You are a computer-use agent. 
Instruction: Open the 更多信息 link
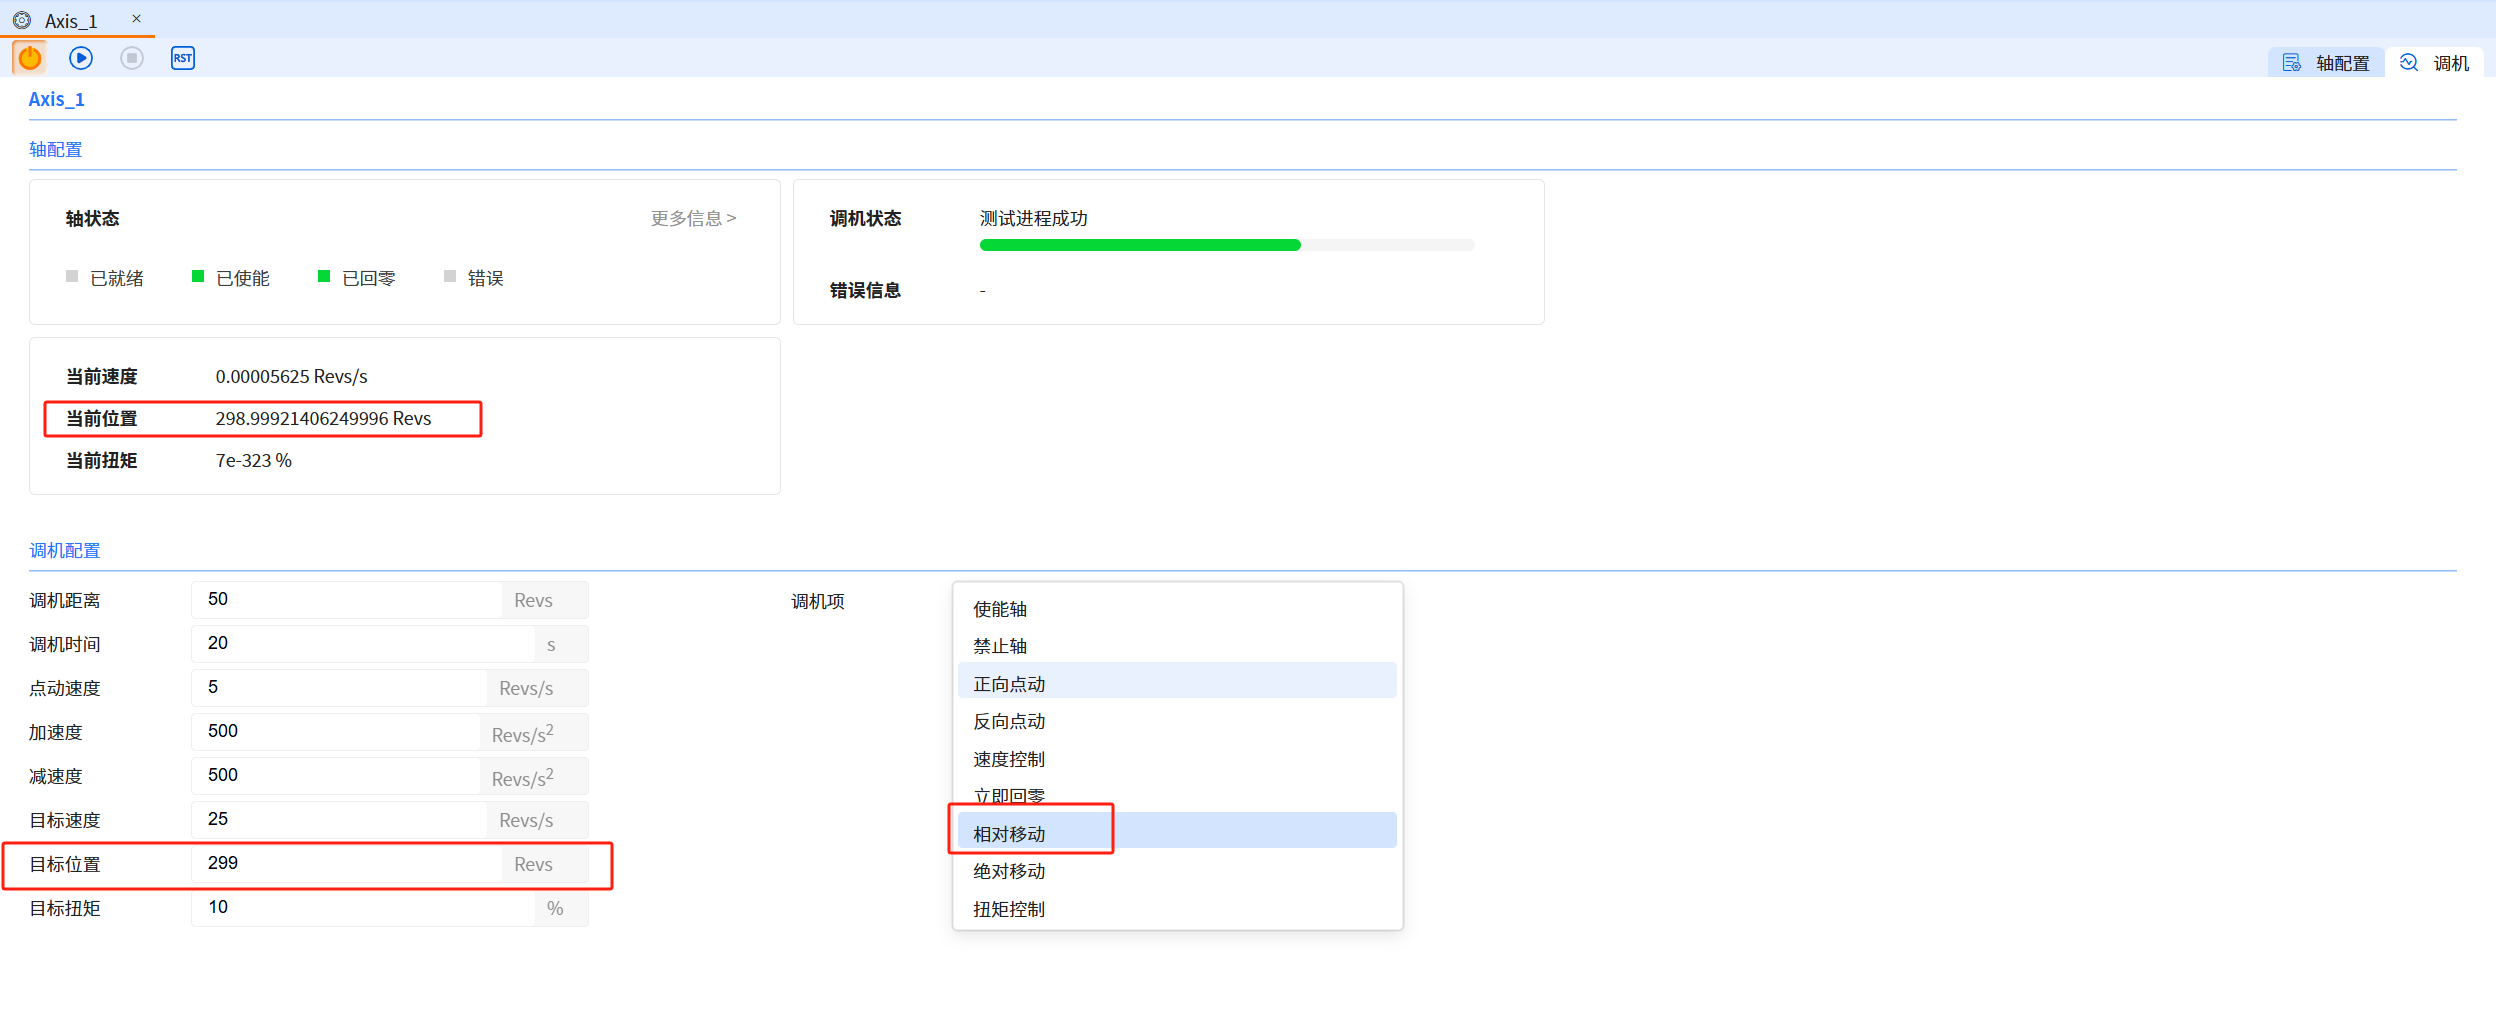pos(693,218)
